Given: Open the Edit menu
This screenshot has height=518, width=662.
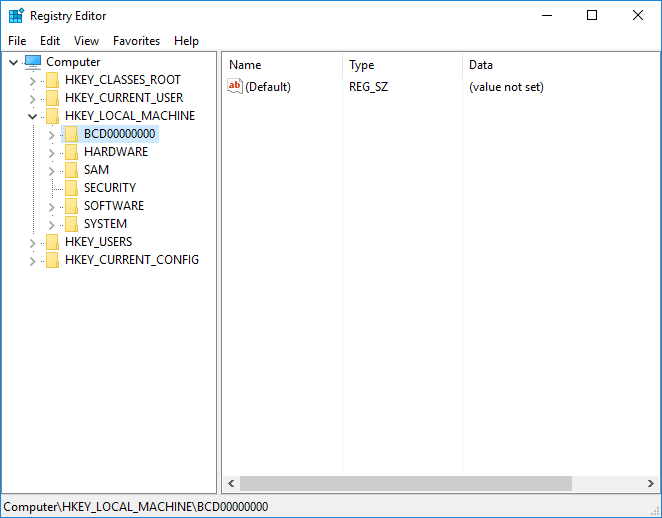Looking at the screenshot, I should pyautogui.click(x=50, y=41).
